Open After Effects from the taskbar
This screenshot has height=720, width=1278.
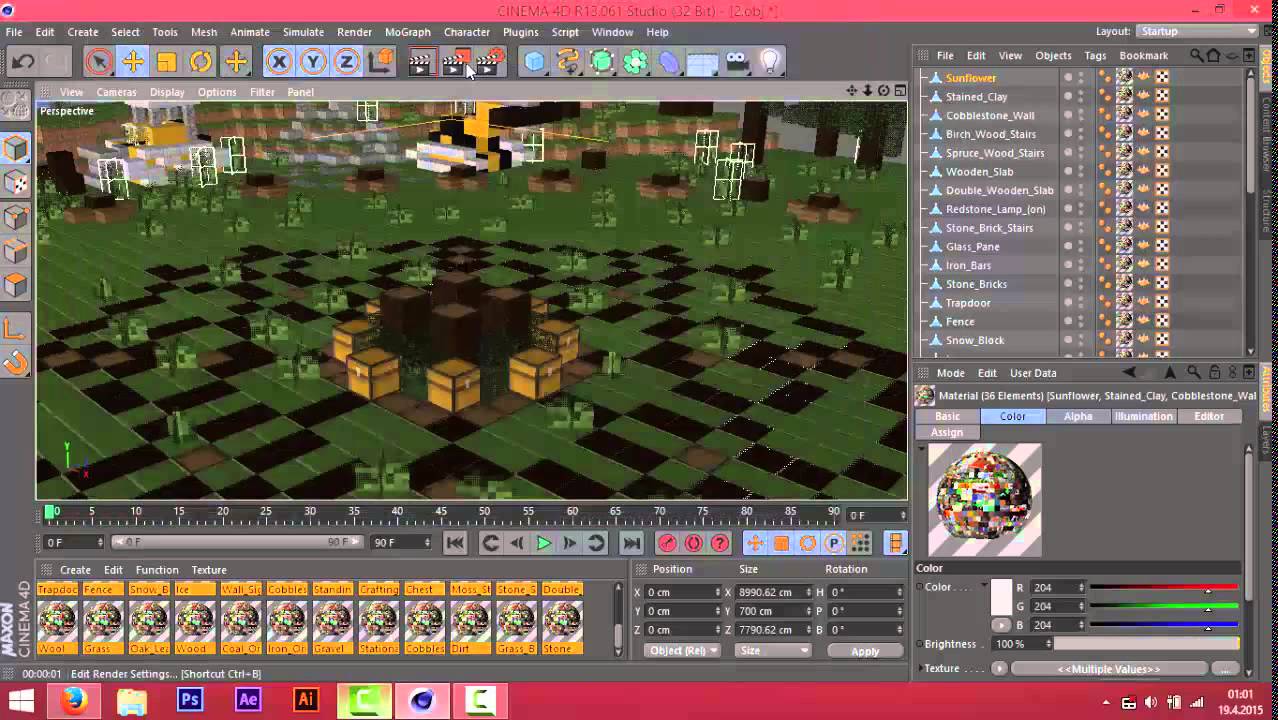248,701
